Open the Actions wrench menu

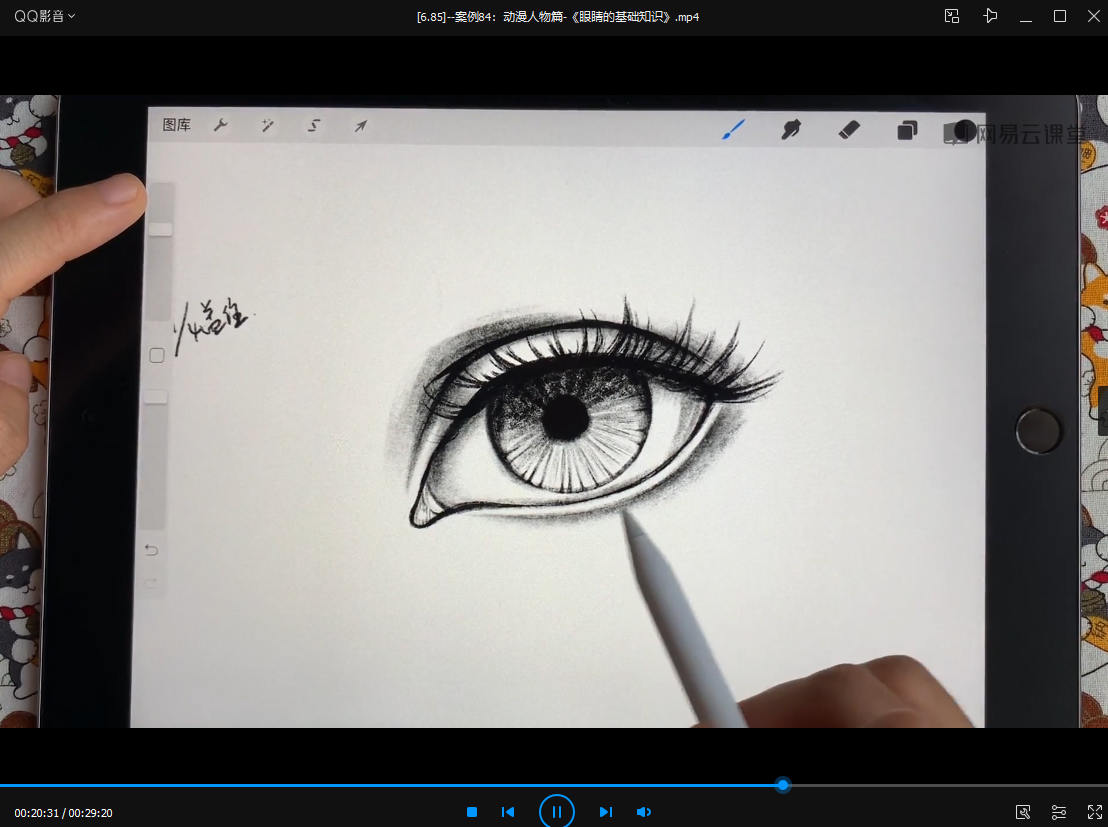click(x=221, y=126)
